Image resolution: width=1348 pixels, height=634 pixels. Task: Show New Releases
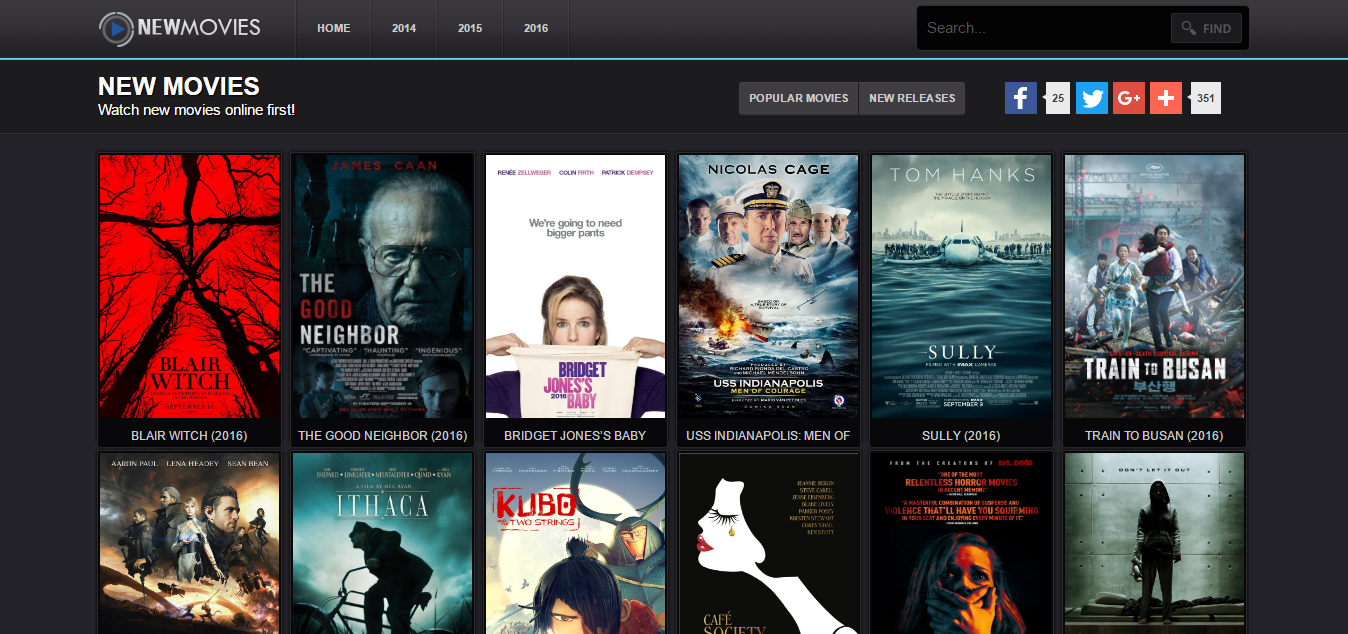click(x=912, y=98)
